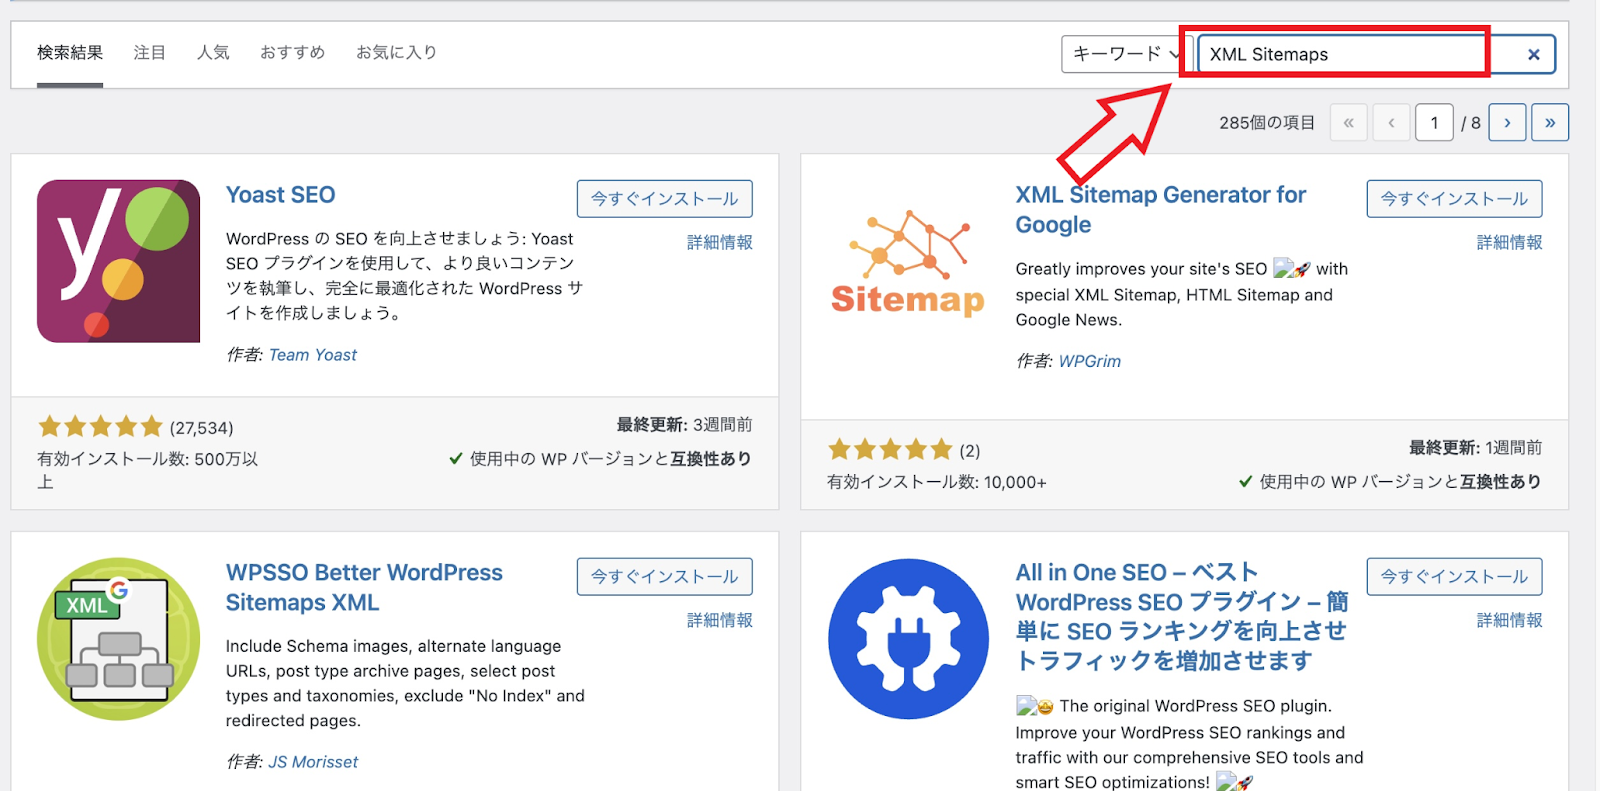Visit author JS Morisset link
The image size is (1600, 791).
pos(313,762)
